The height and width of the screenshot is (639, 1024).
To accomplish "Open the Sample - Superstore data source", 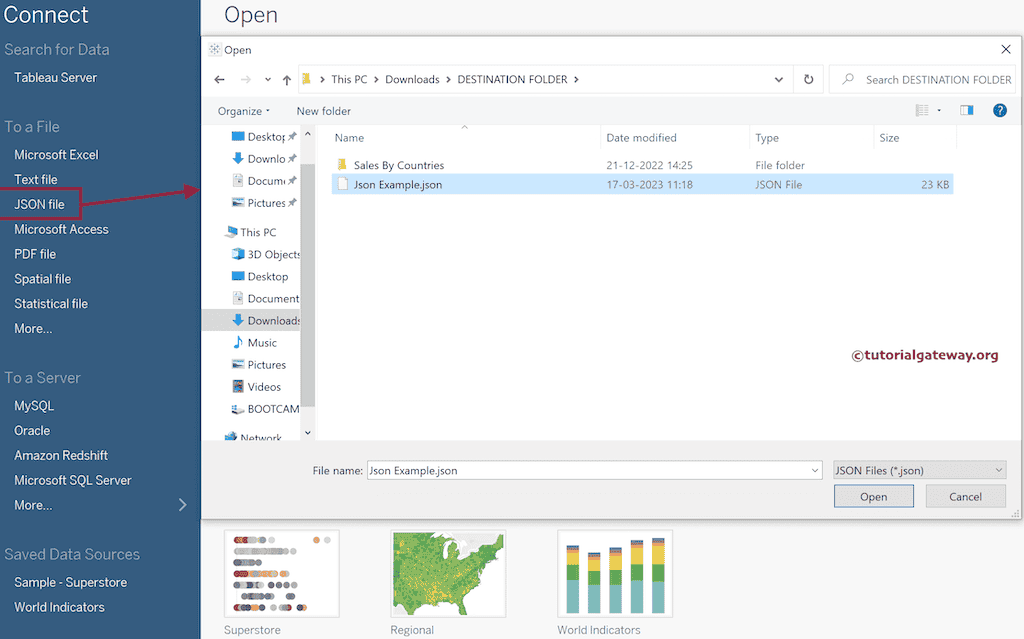I will pos(71,582).
